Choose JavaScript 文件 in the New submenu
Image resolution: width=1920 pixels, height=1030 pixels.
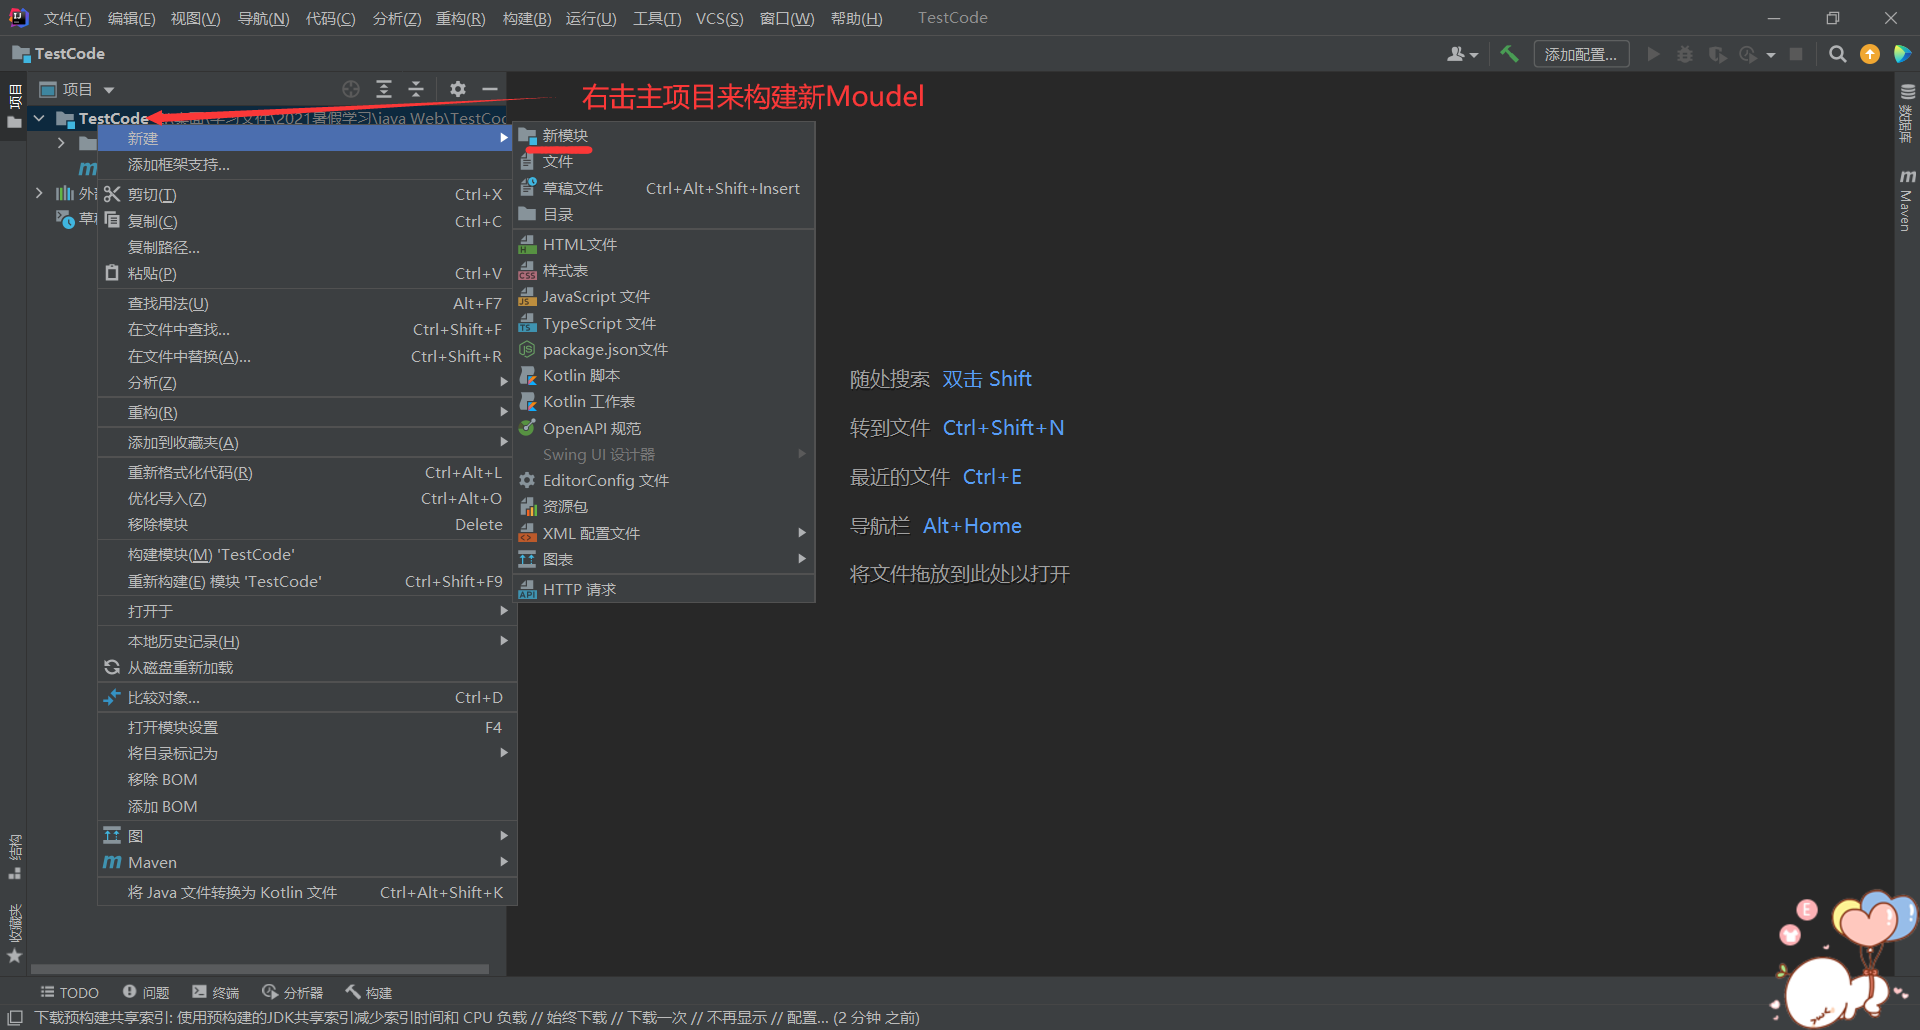click(x=665, y=296)
